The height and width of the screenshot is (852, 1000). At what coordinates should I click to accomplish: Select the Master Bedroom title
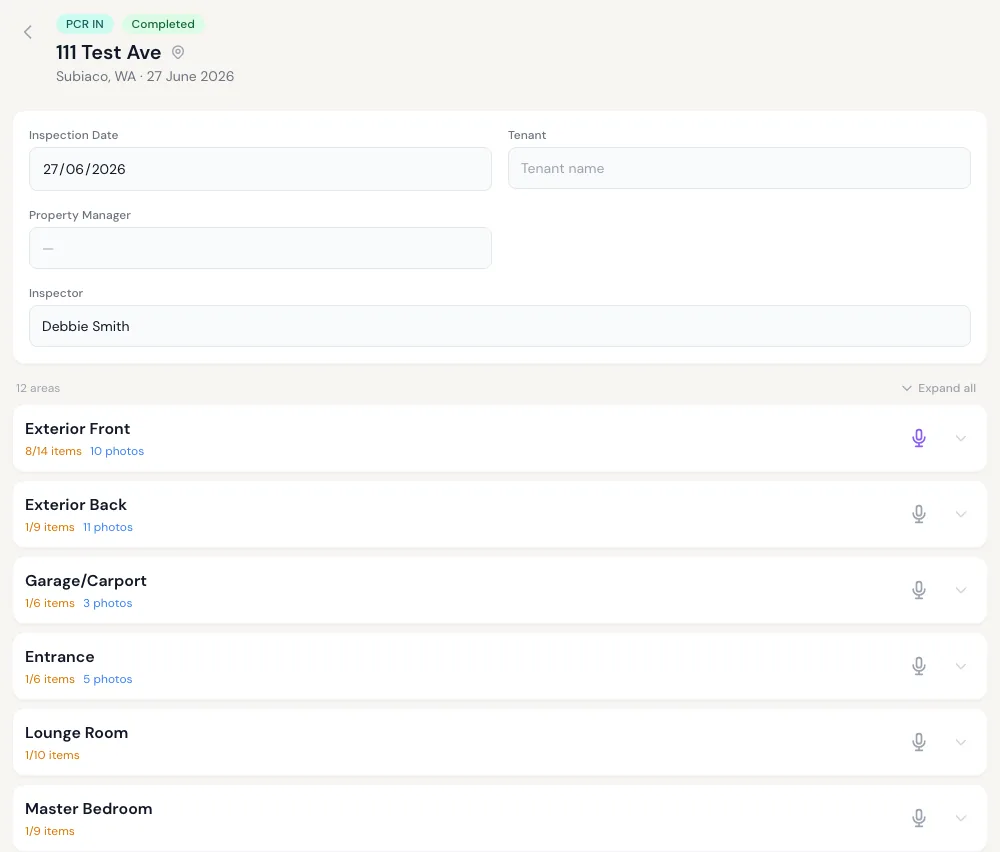(89, 809)
